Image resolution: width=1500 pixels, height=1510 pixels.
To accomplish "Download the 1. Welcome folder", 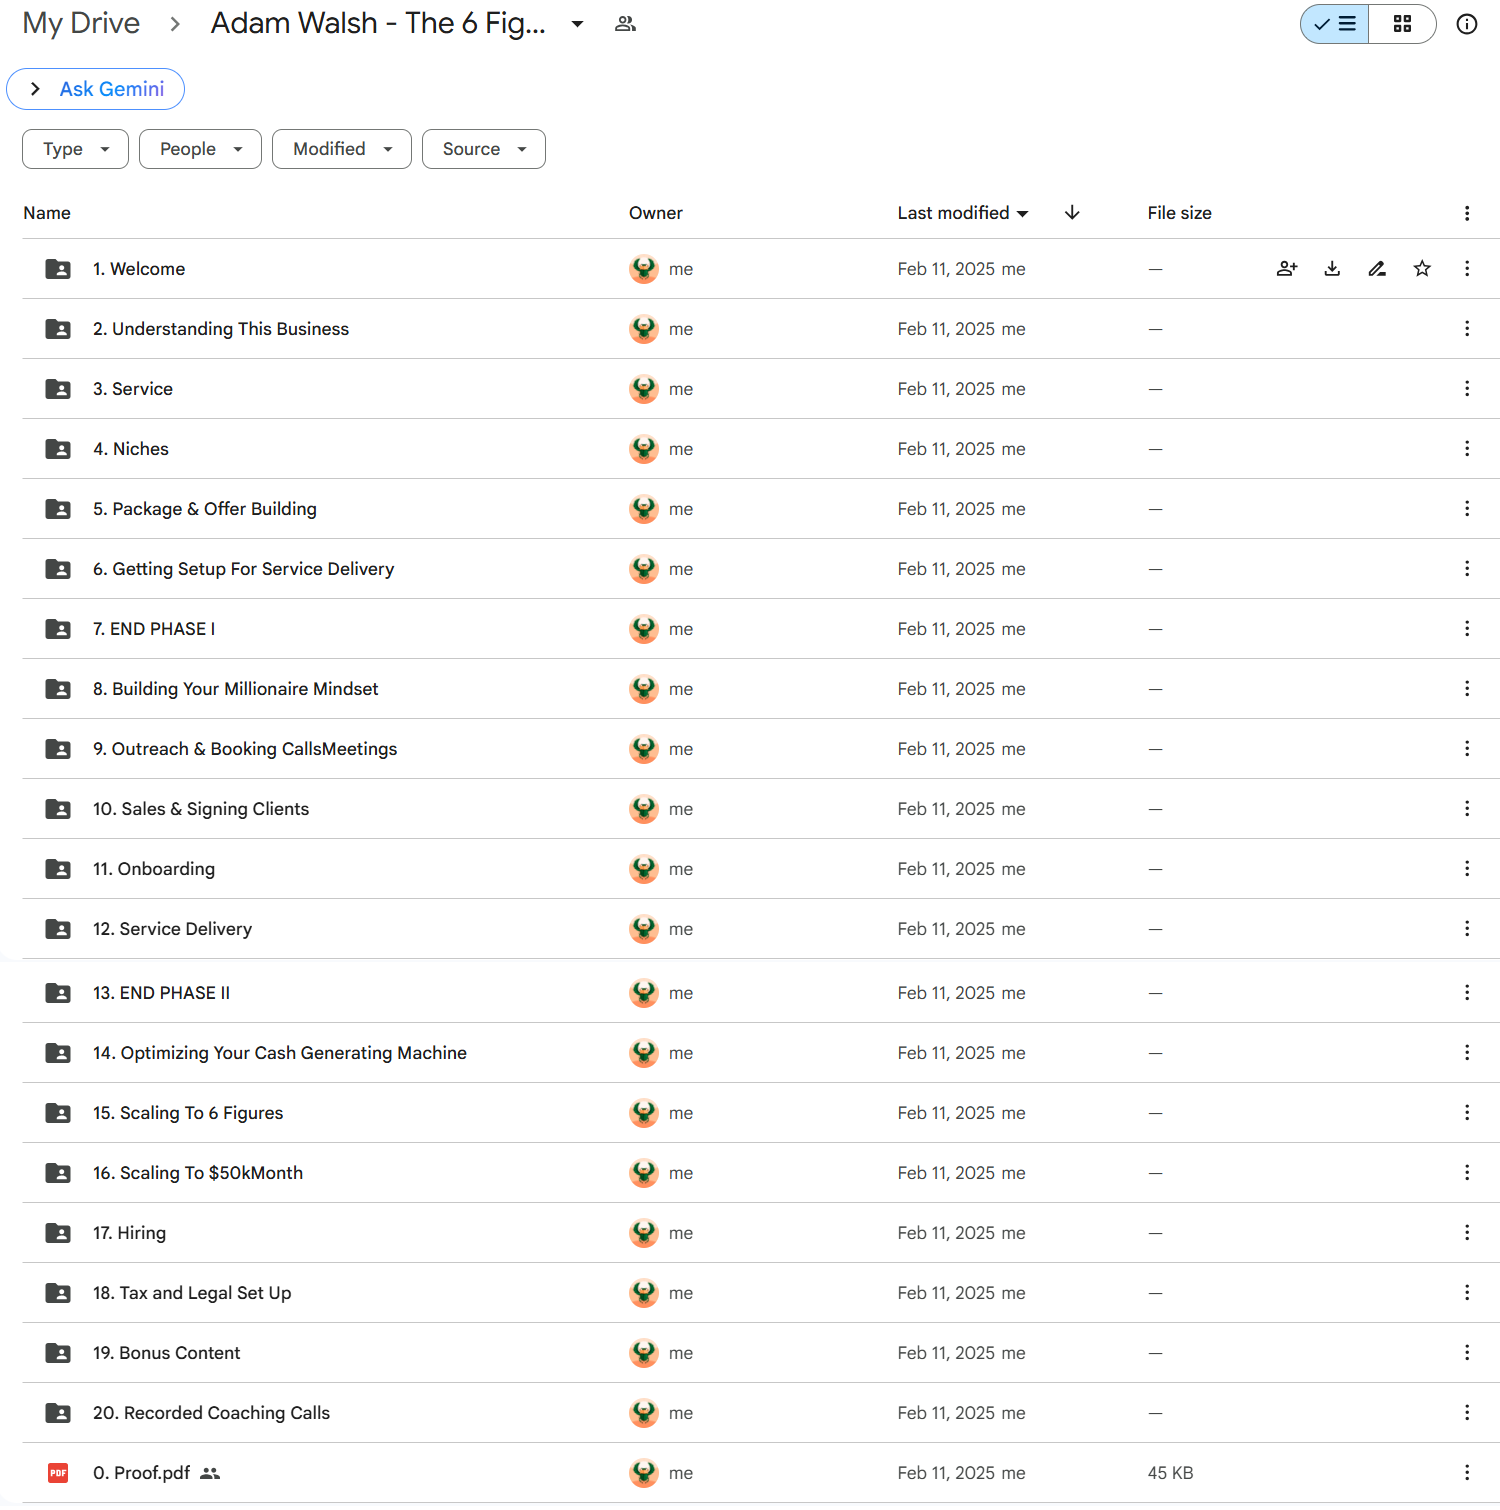I will tap(1332, 268).
